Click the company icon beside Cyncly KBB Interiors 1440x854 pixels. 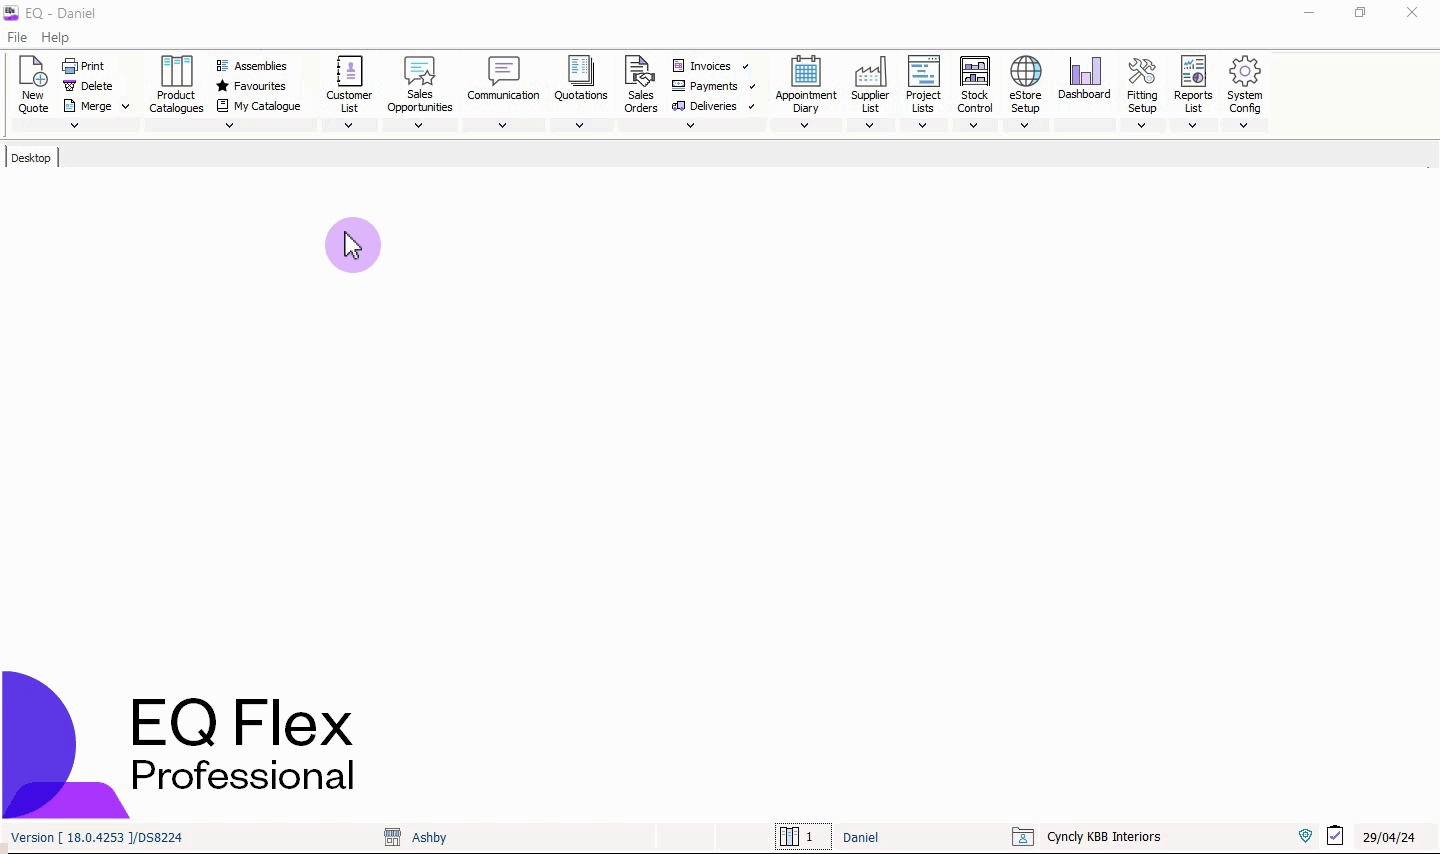(1023, 837)
